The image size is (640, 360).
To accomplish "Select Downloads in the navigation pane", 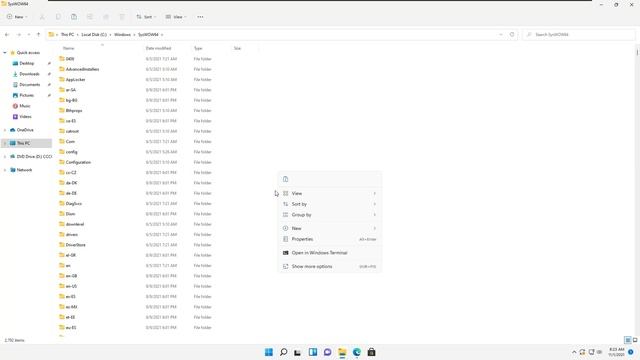I will pyautogui.click(x=29, y=74).
